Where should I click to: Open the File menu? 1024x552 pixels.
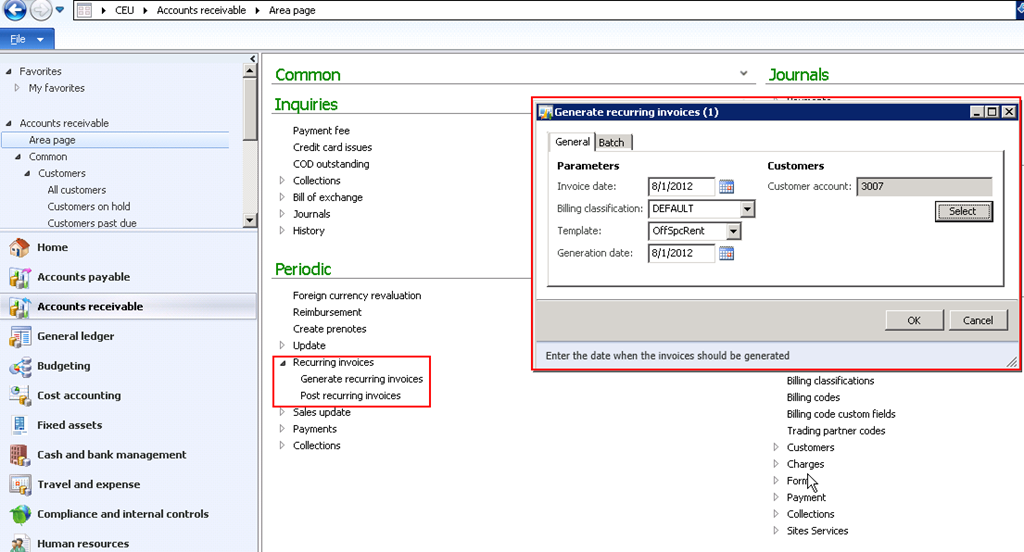pos(26,39)
